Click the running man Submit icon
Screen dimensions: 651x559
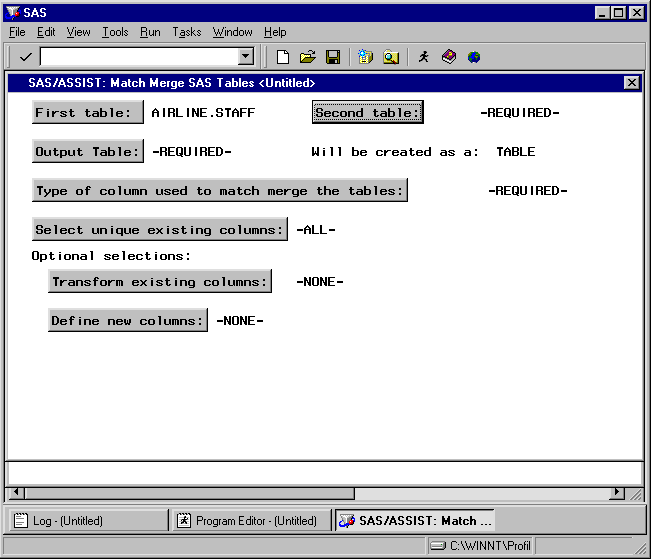coord(423,56)
